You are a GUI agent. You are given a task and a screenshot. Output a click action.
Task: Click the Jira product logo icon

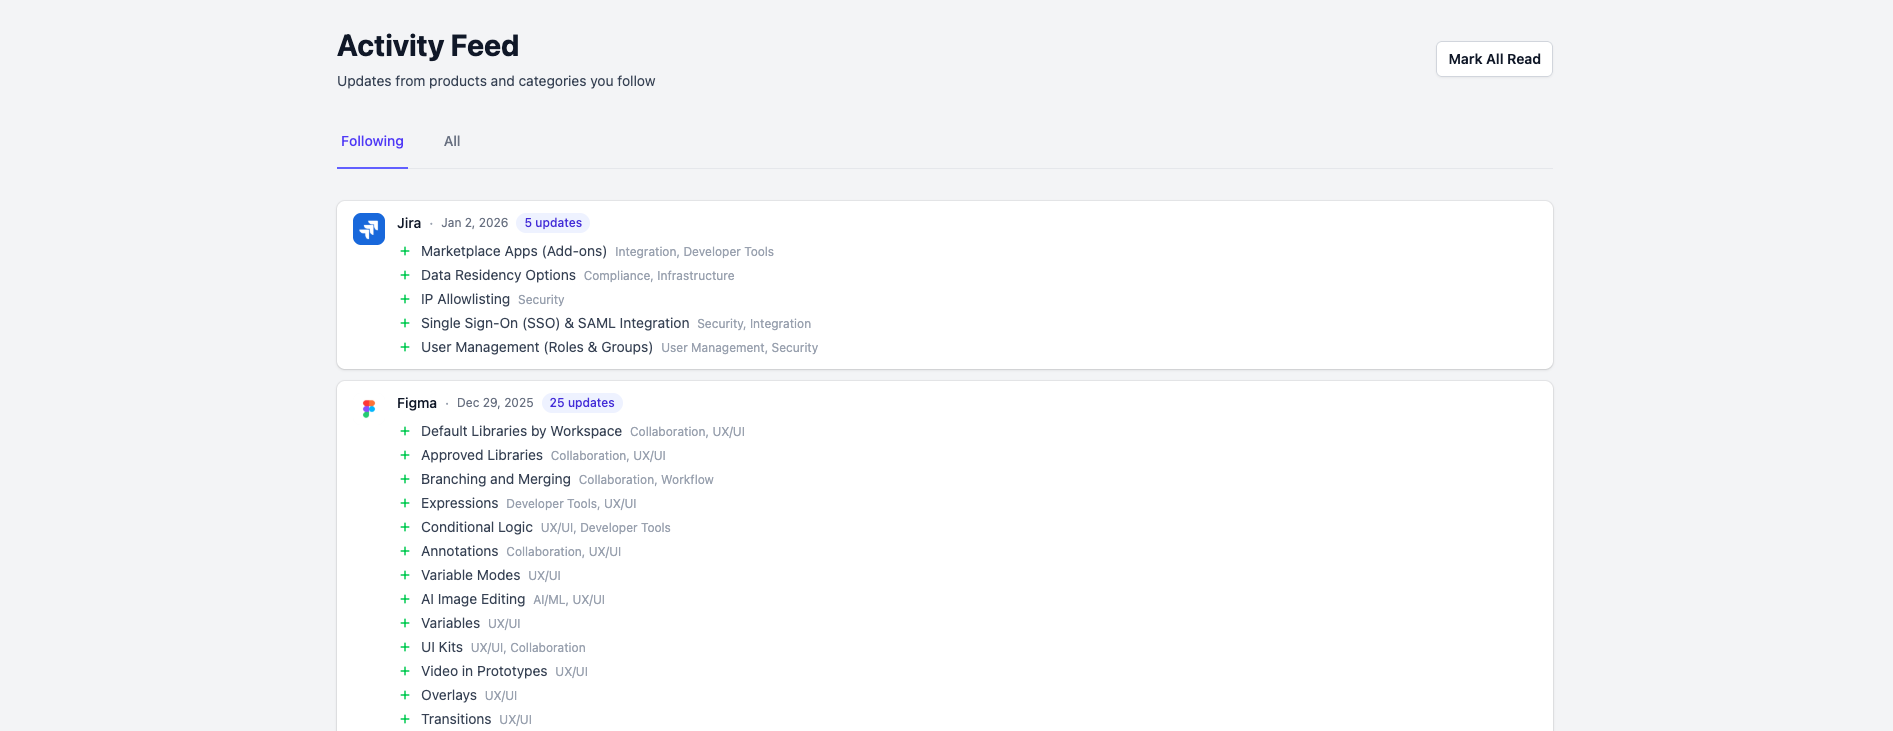[x=369, y=229]
